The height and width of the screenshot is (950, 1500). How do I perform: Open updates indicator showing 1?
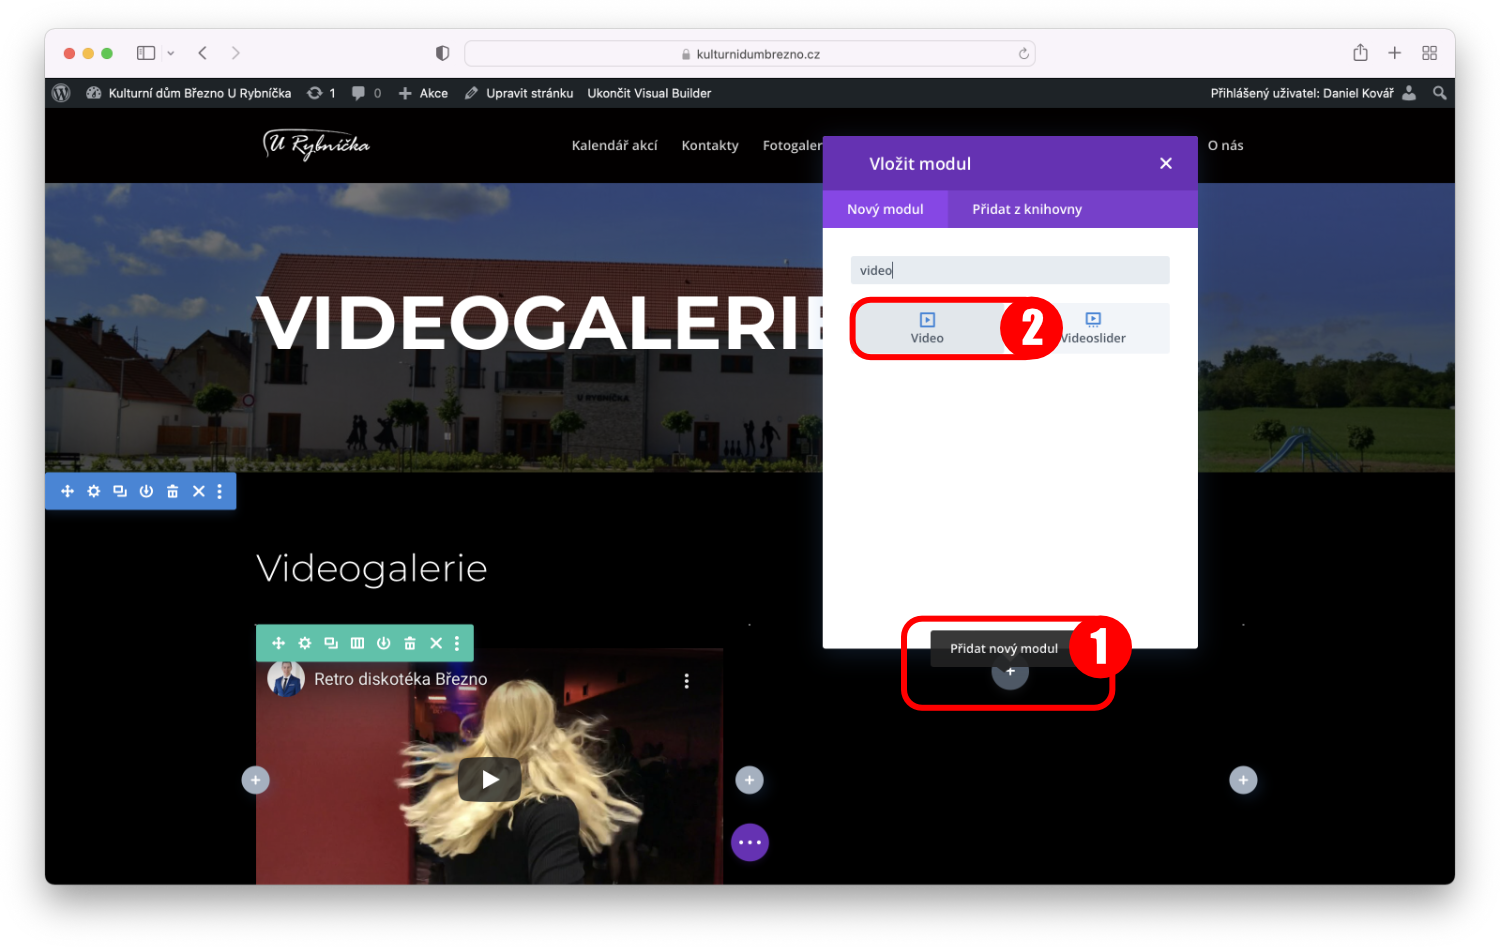[x=321, y=93]
